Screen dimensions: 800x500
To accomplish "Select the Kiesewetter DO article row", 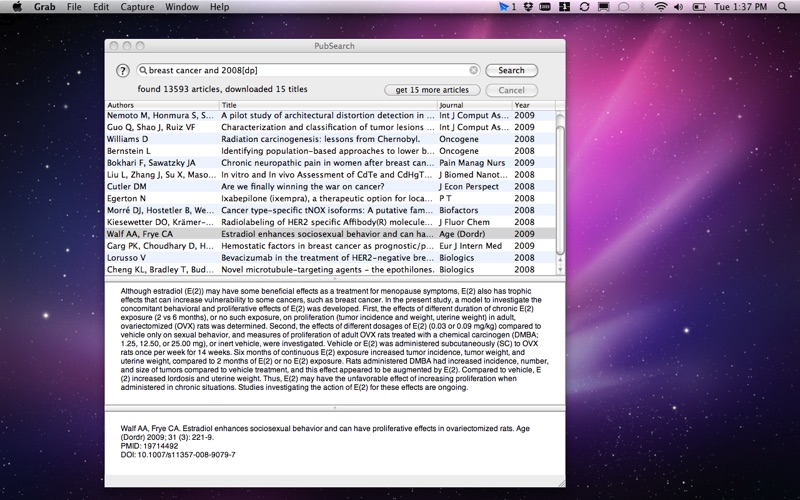I will (330, 222).
